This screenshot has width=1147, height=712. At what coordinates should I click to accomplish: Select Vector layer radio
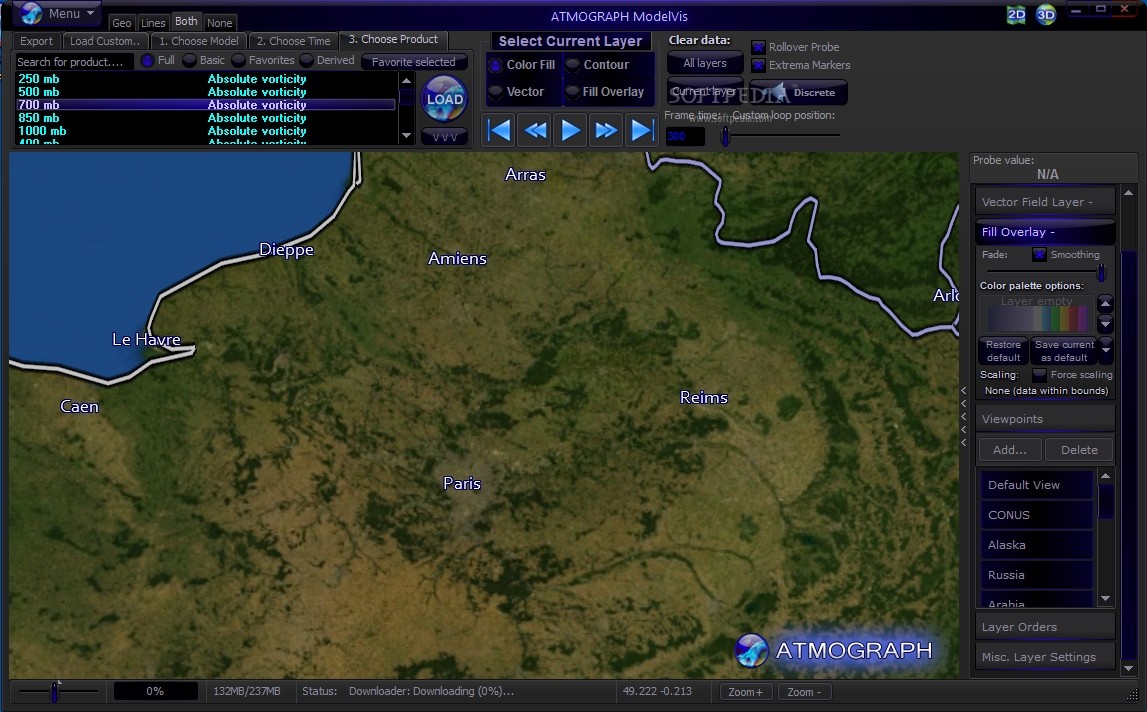coord(495,92)
